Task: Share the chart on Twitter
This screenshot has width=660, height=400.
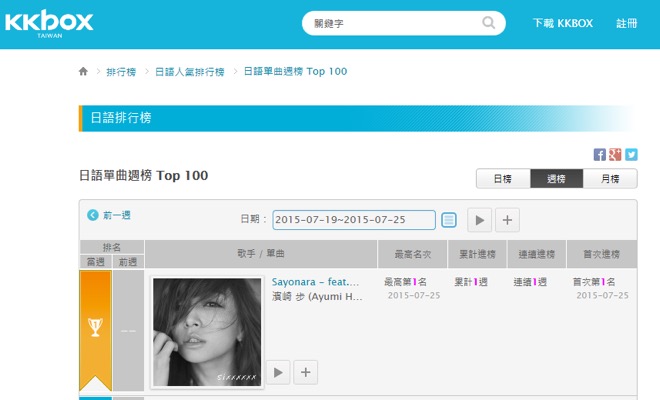Action: [x=631, y=154]
